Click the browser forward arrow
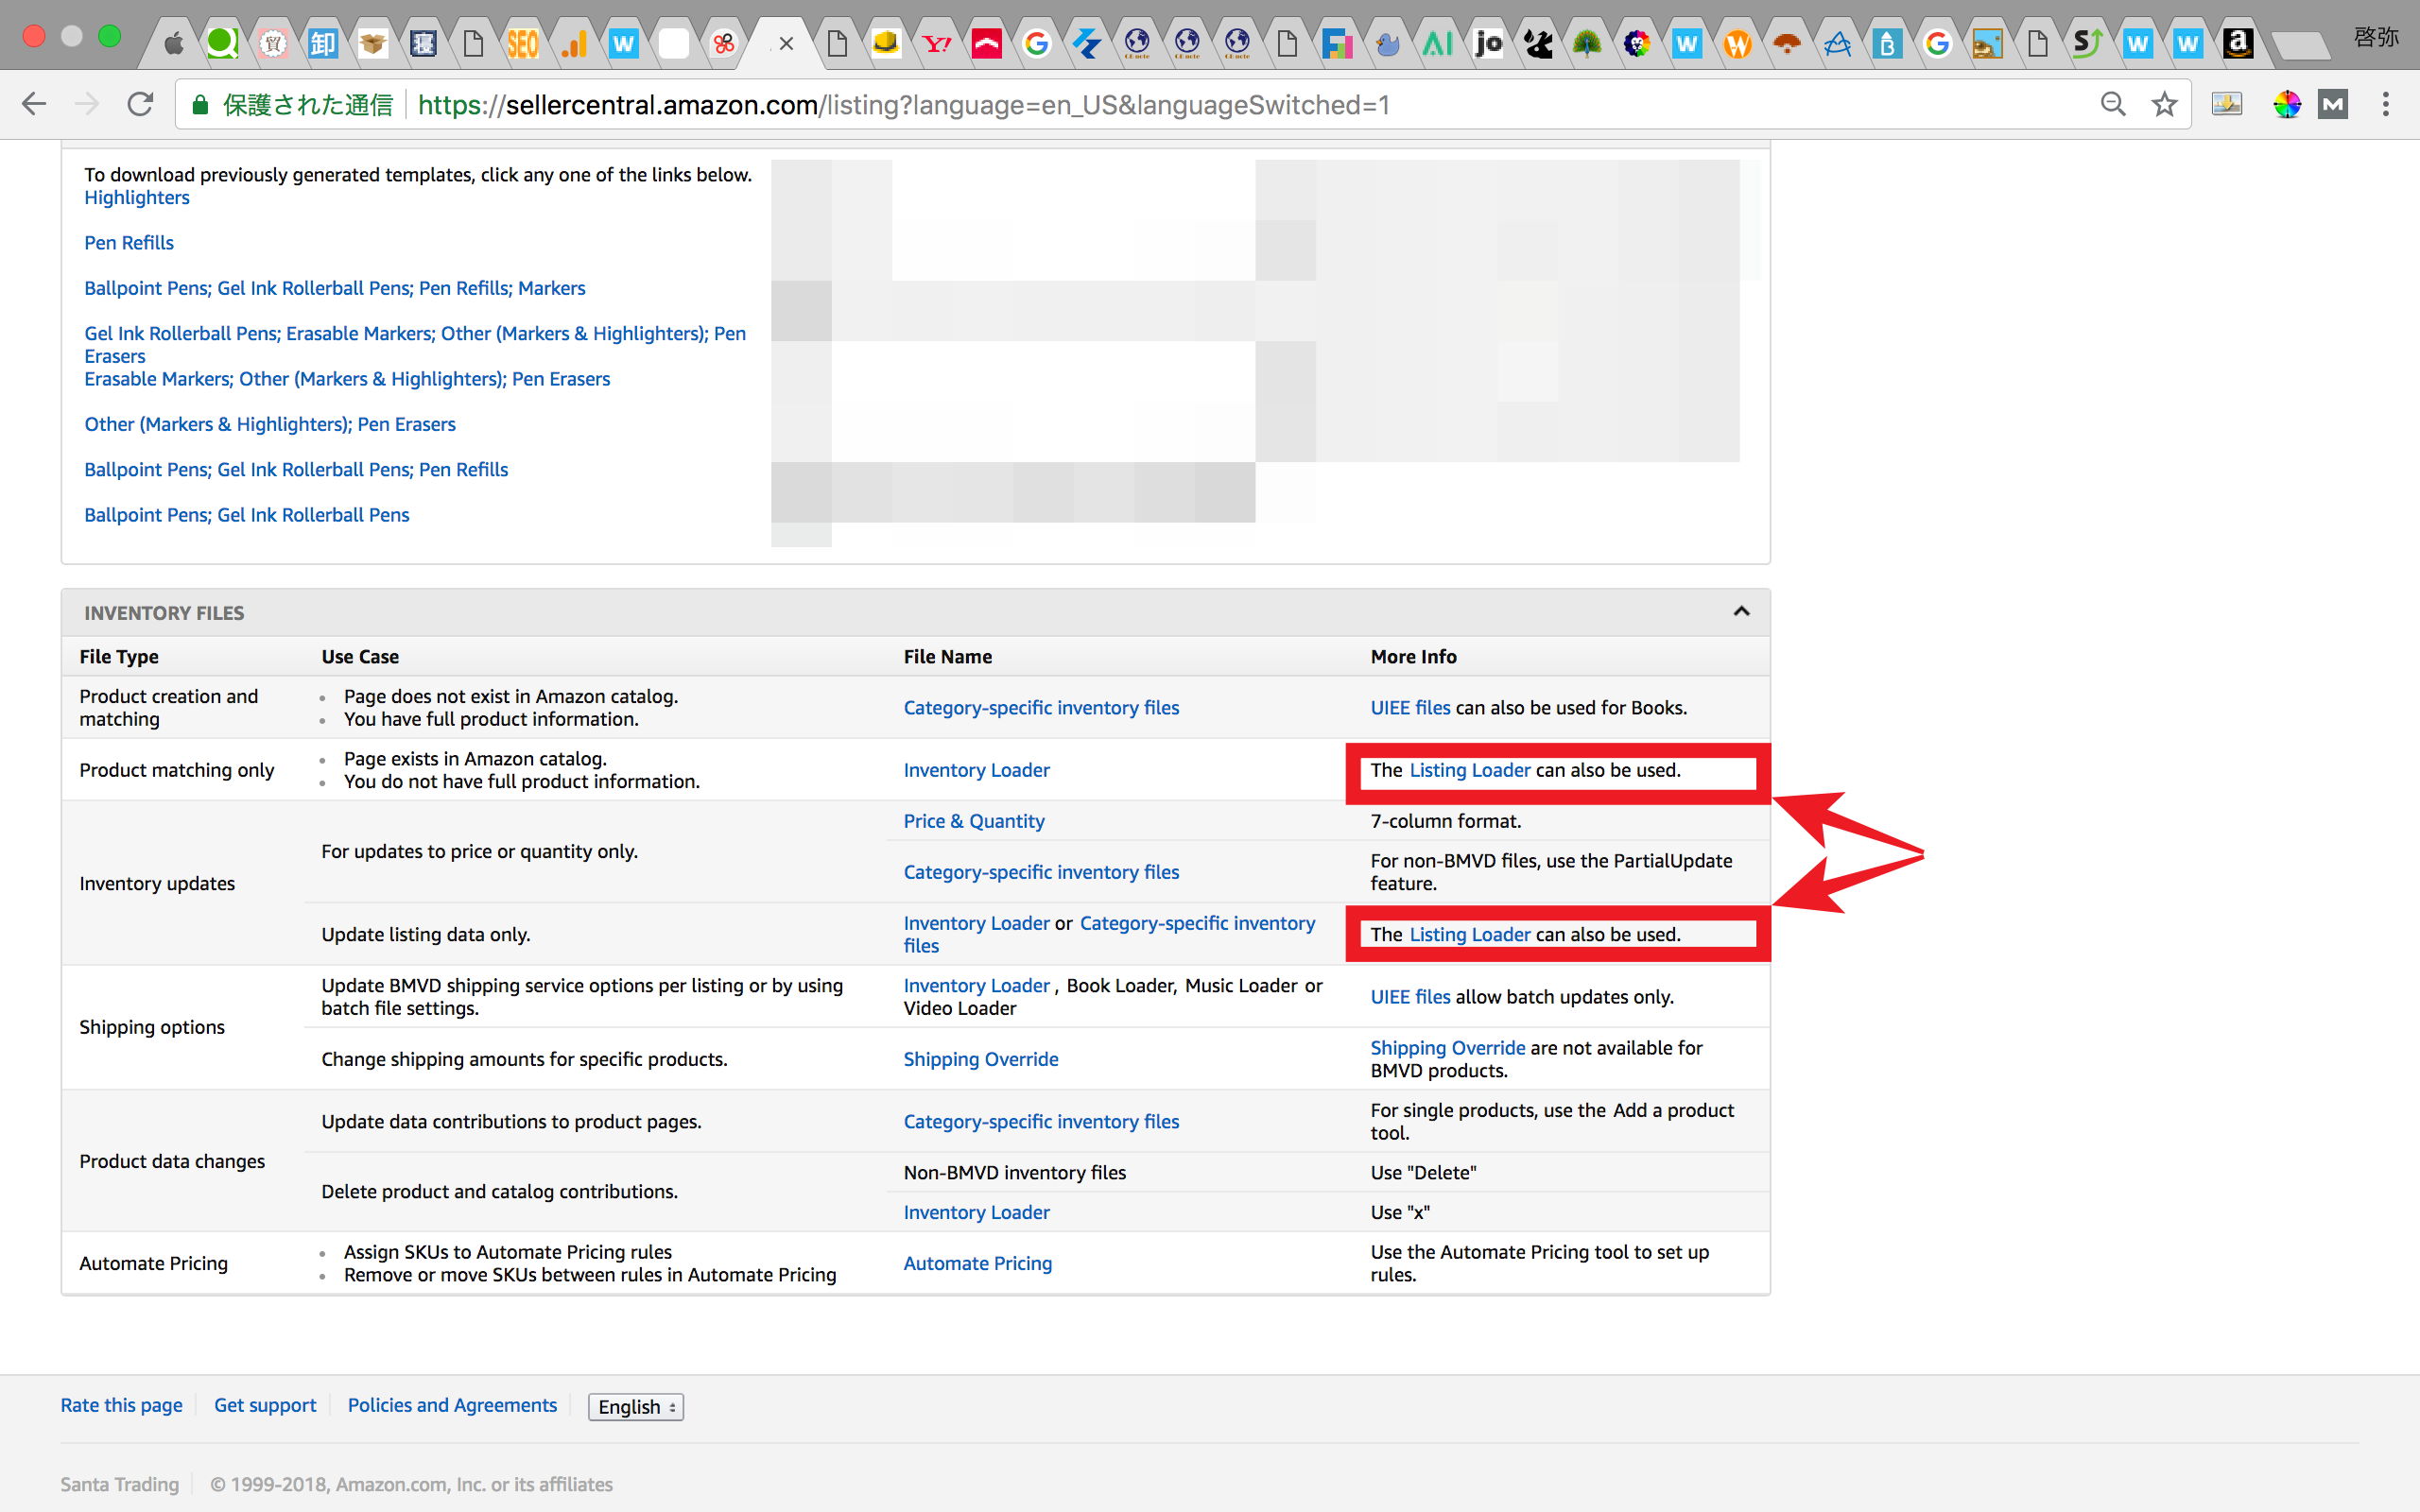Screen dimensions: 2420x1512 coord(87,104)
